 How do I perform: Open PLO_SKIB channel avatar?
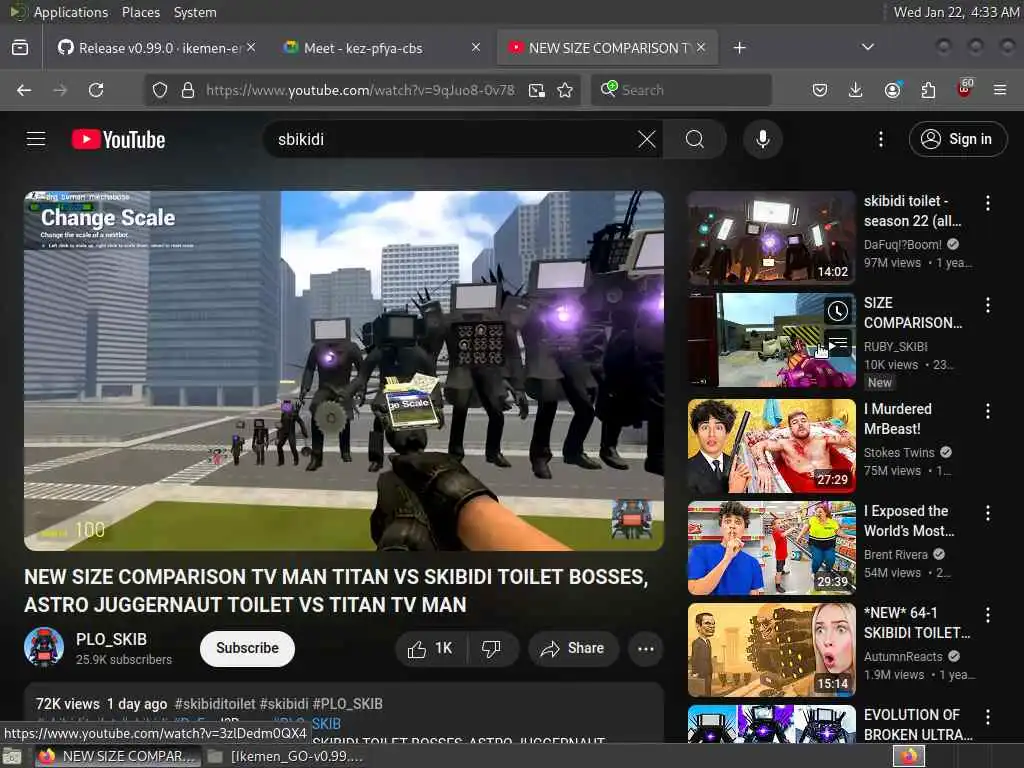(x=44, y=647)
